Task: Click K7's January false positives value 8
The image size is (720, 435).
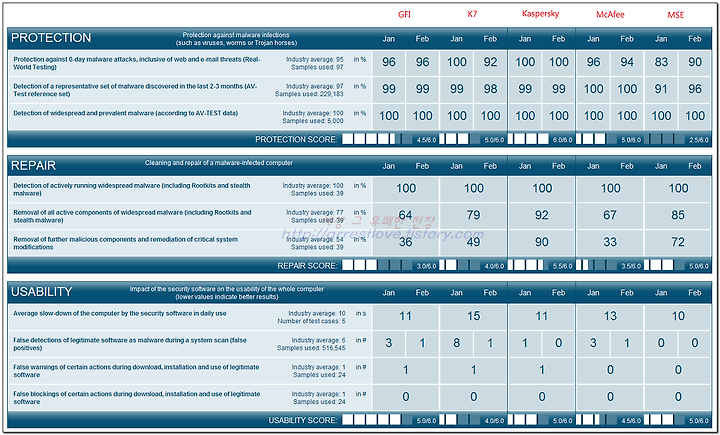Action: pos(456,343)
